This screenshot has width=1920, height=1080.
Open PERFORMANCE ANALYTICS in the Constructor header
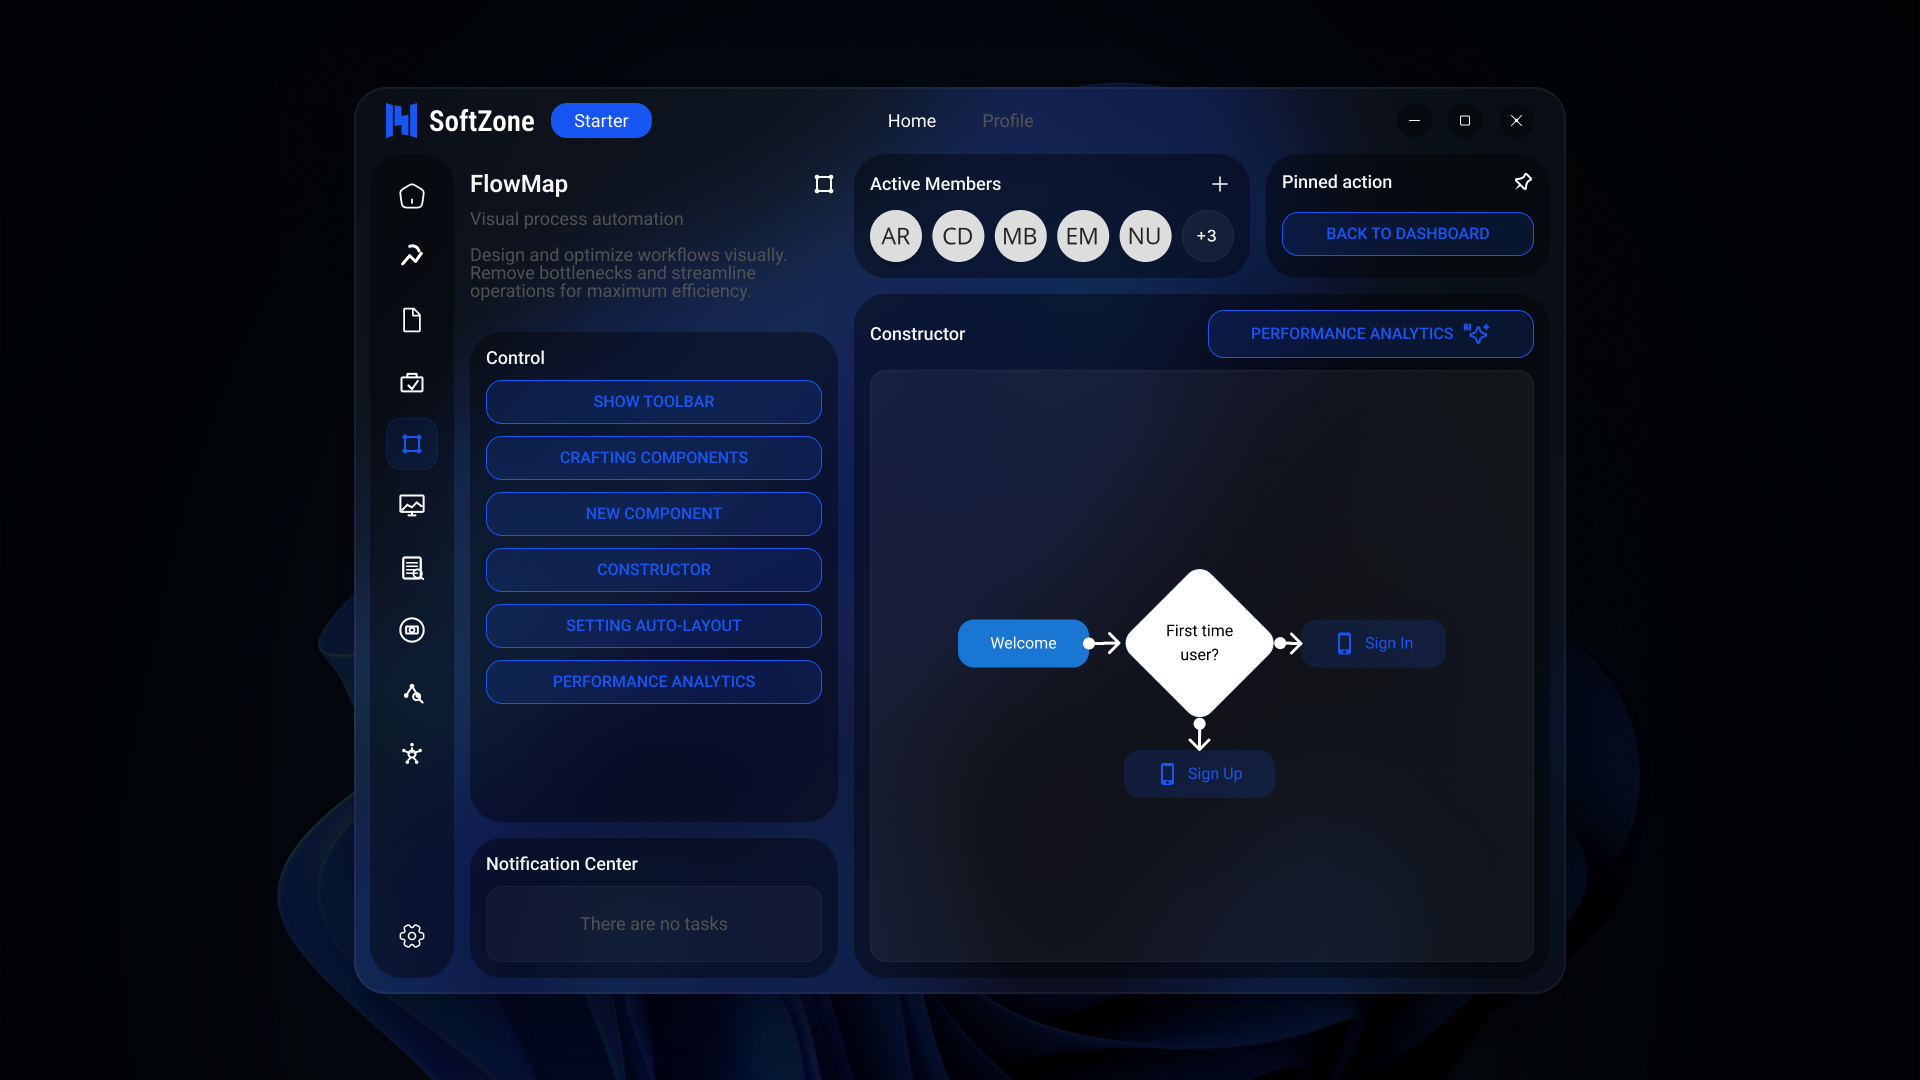tap(1369, 333)
